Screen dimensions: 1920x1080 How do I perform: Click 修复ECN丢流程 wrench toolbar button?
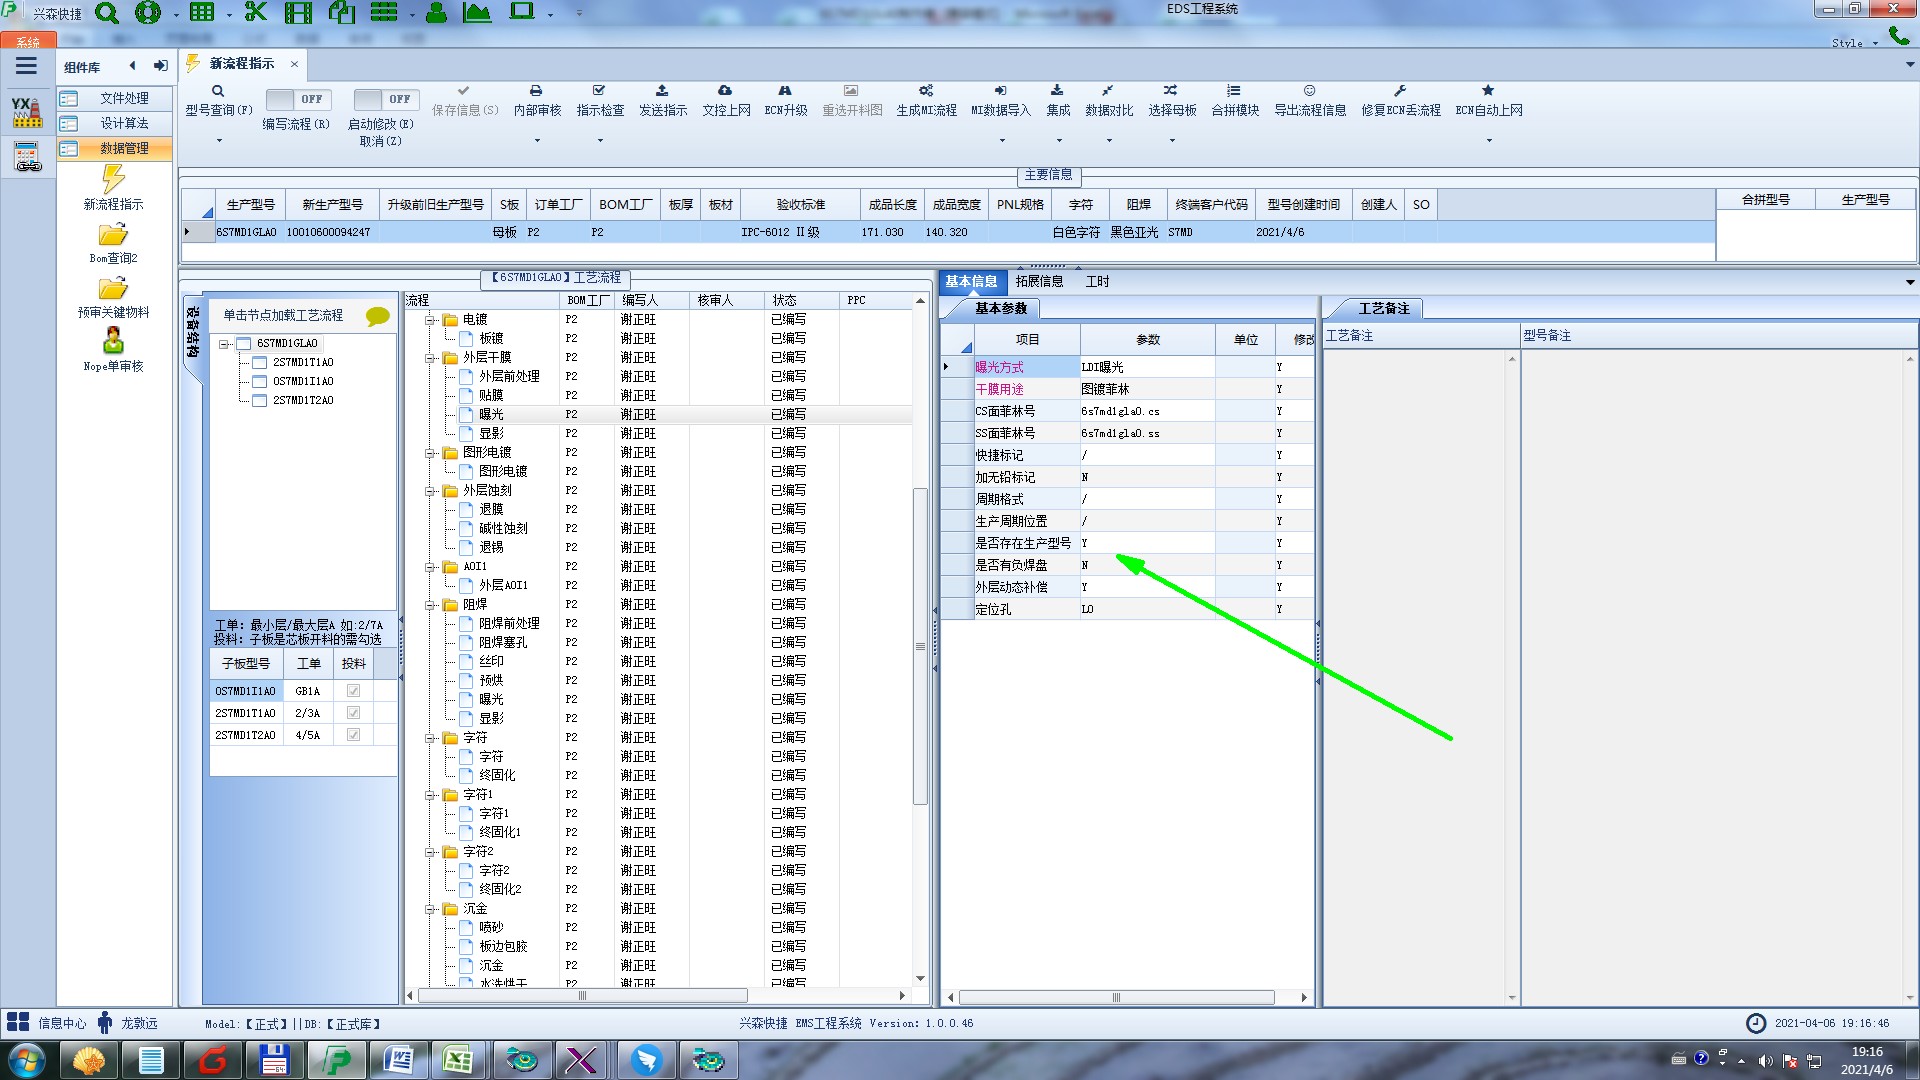[1401, 101]
